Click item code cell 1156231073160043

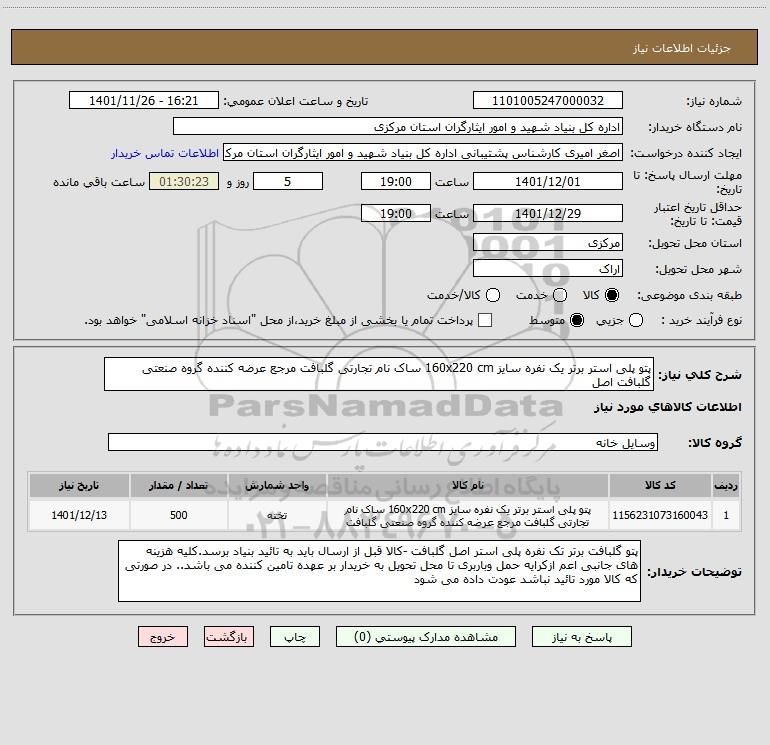click(x=660, y=515)
